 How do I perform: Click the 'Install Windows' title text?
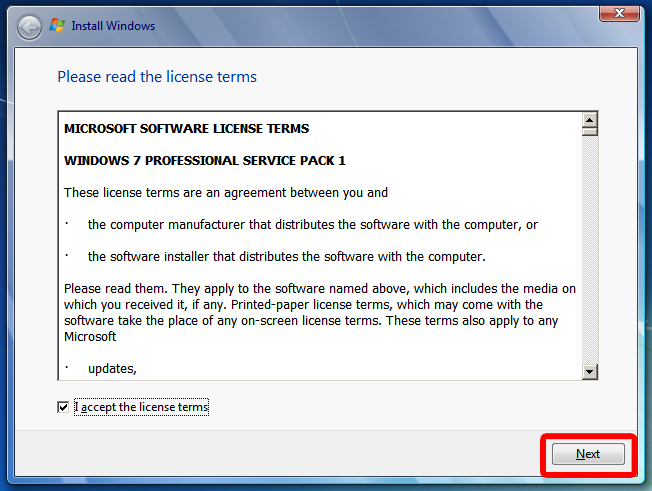(x=113, y=26)
